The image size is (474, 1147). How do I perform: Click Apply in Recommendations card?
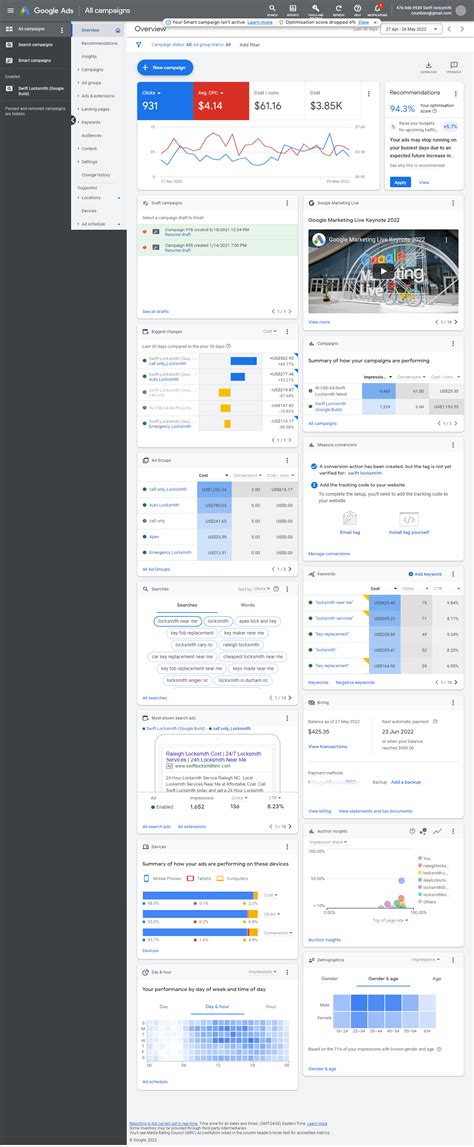coord(399,182)
